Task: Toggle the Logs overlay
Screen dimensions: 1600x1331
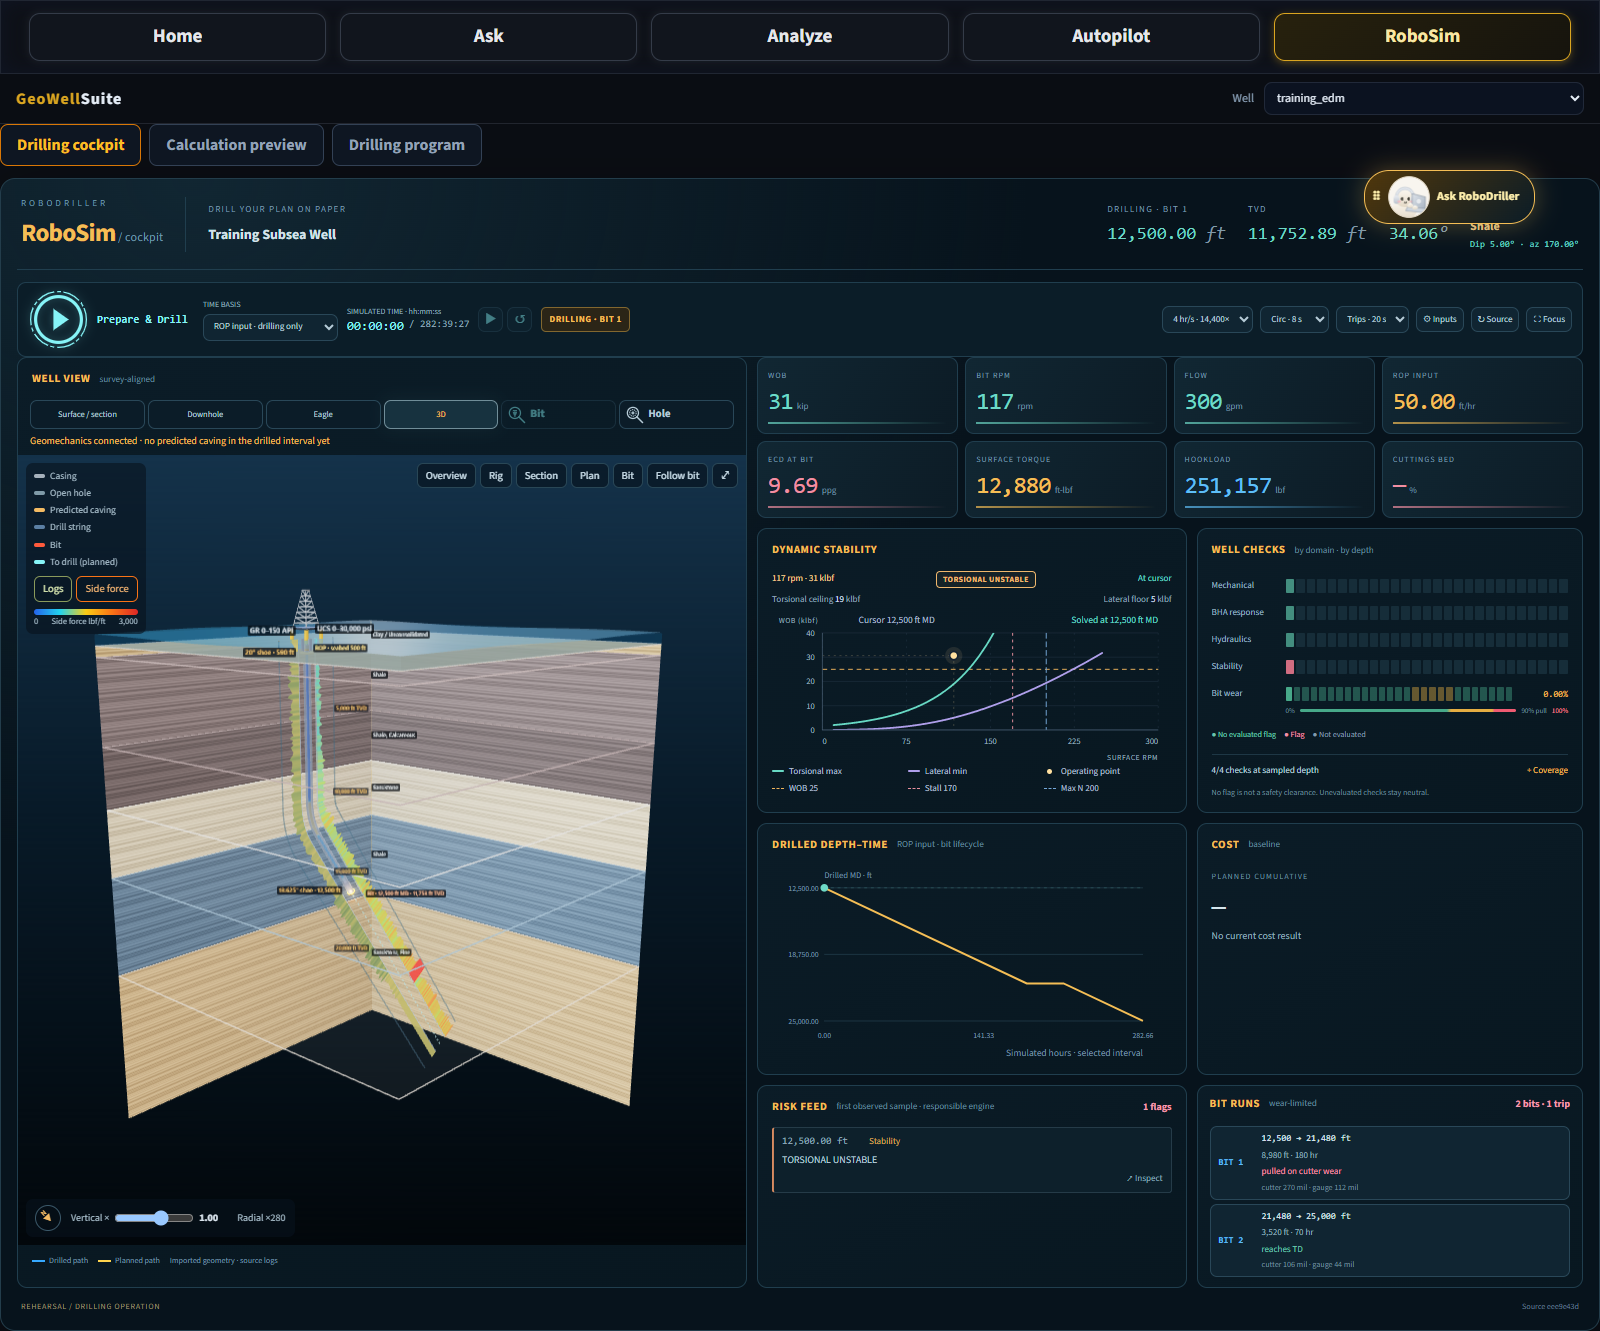Action: point(53,589)
